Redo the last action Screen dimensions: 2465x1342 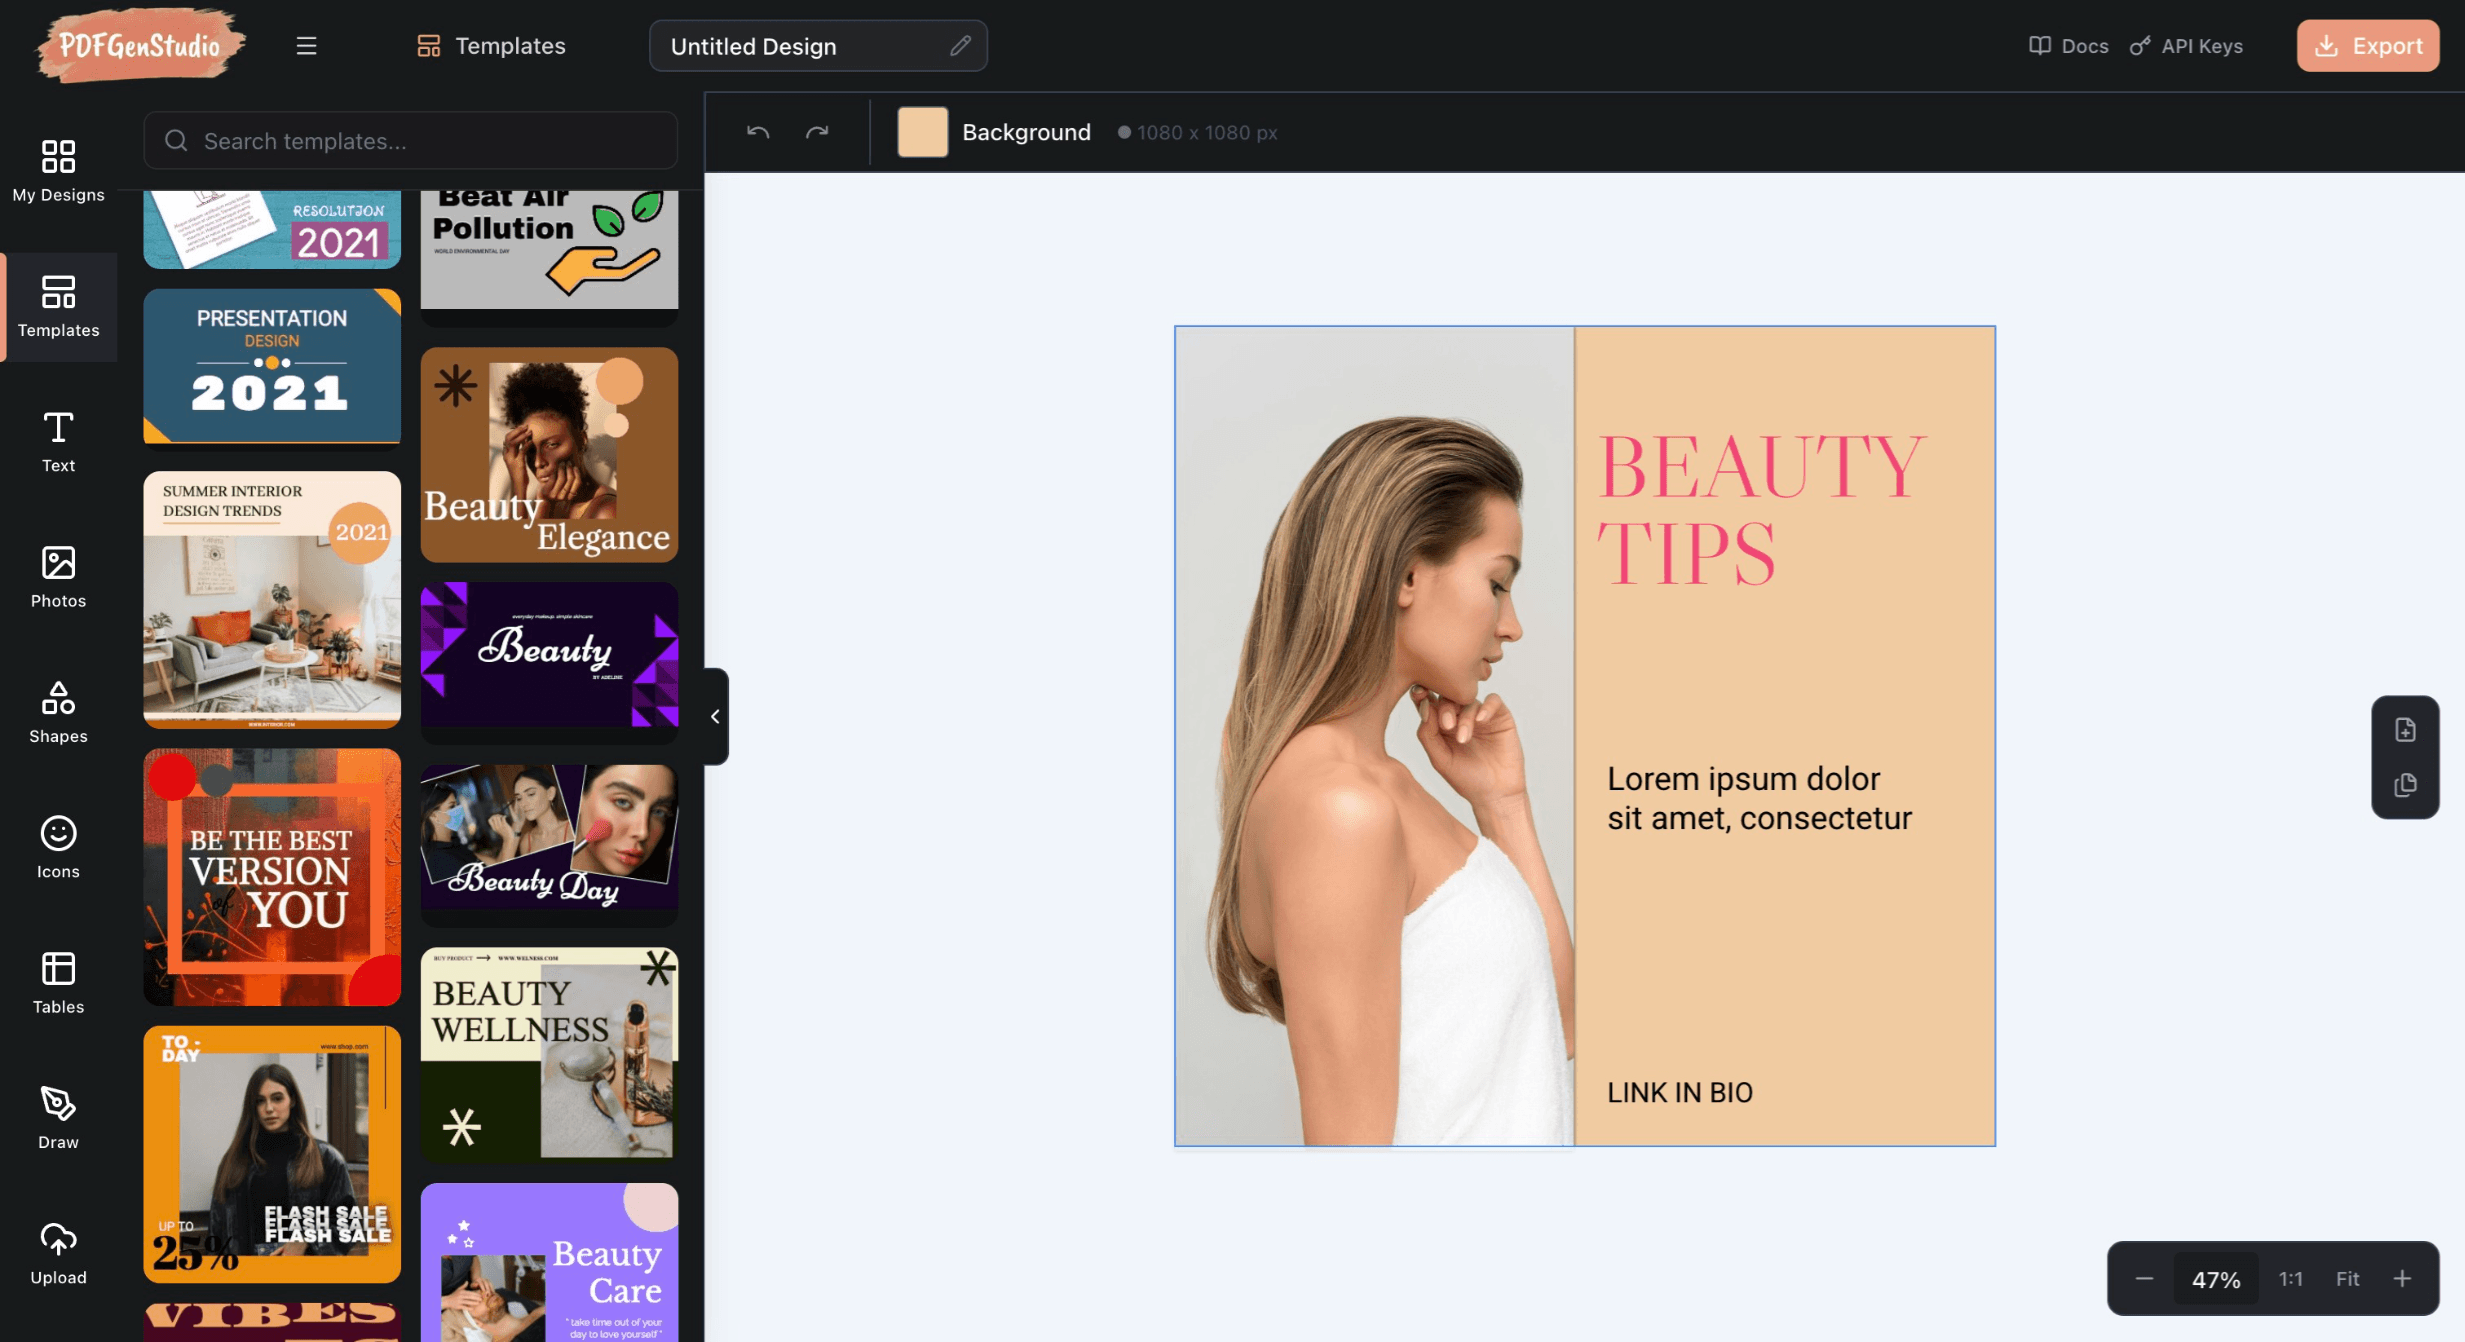(x=817, y=131)
